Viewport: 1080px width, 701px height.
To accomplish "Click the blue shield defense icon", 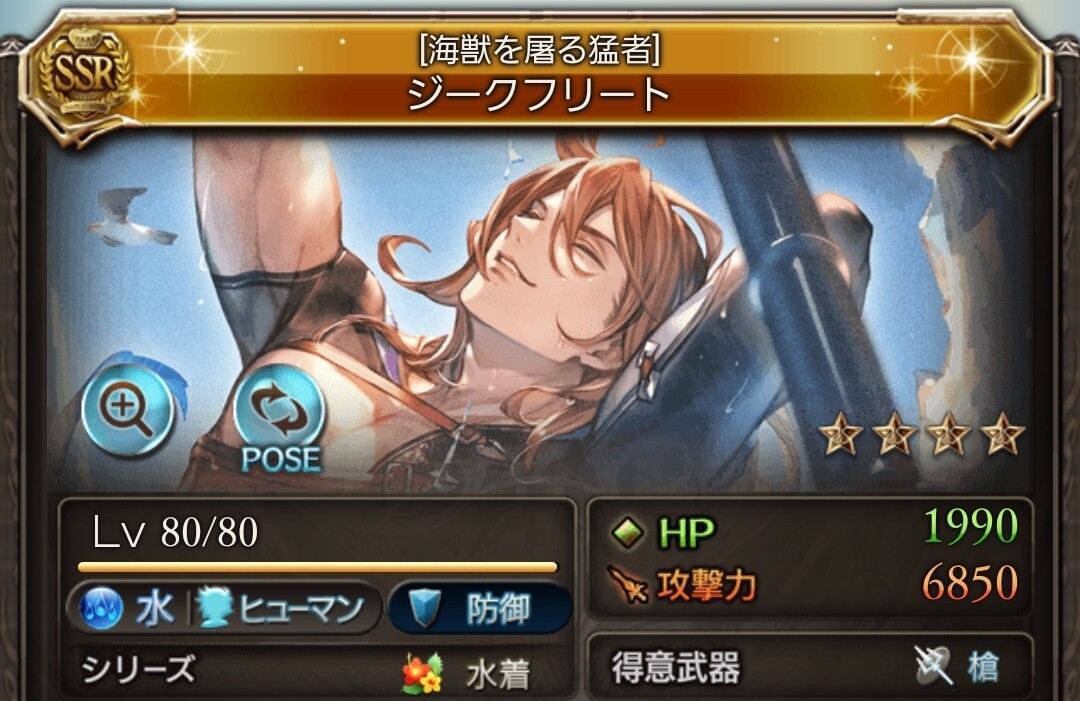I will [x=424, y=607].
